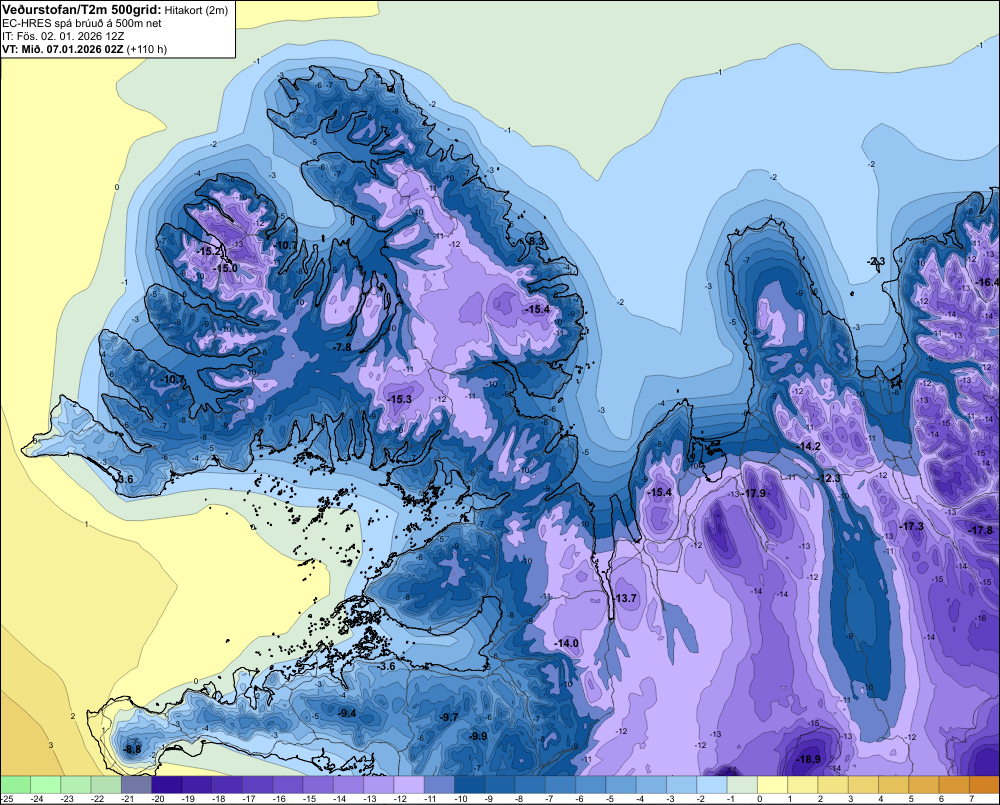1000x805 pixels.
Task: Click the station value -8.3
Action: (536, 241)
